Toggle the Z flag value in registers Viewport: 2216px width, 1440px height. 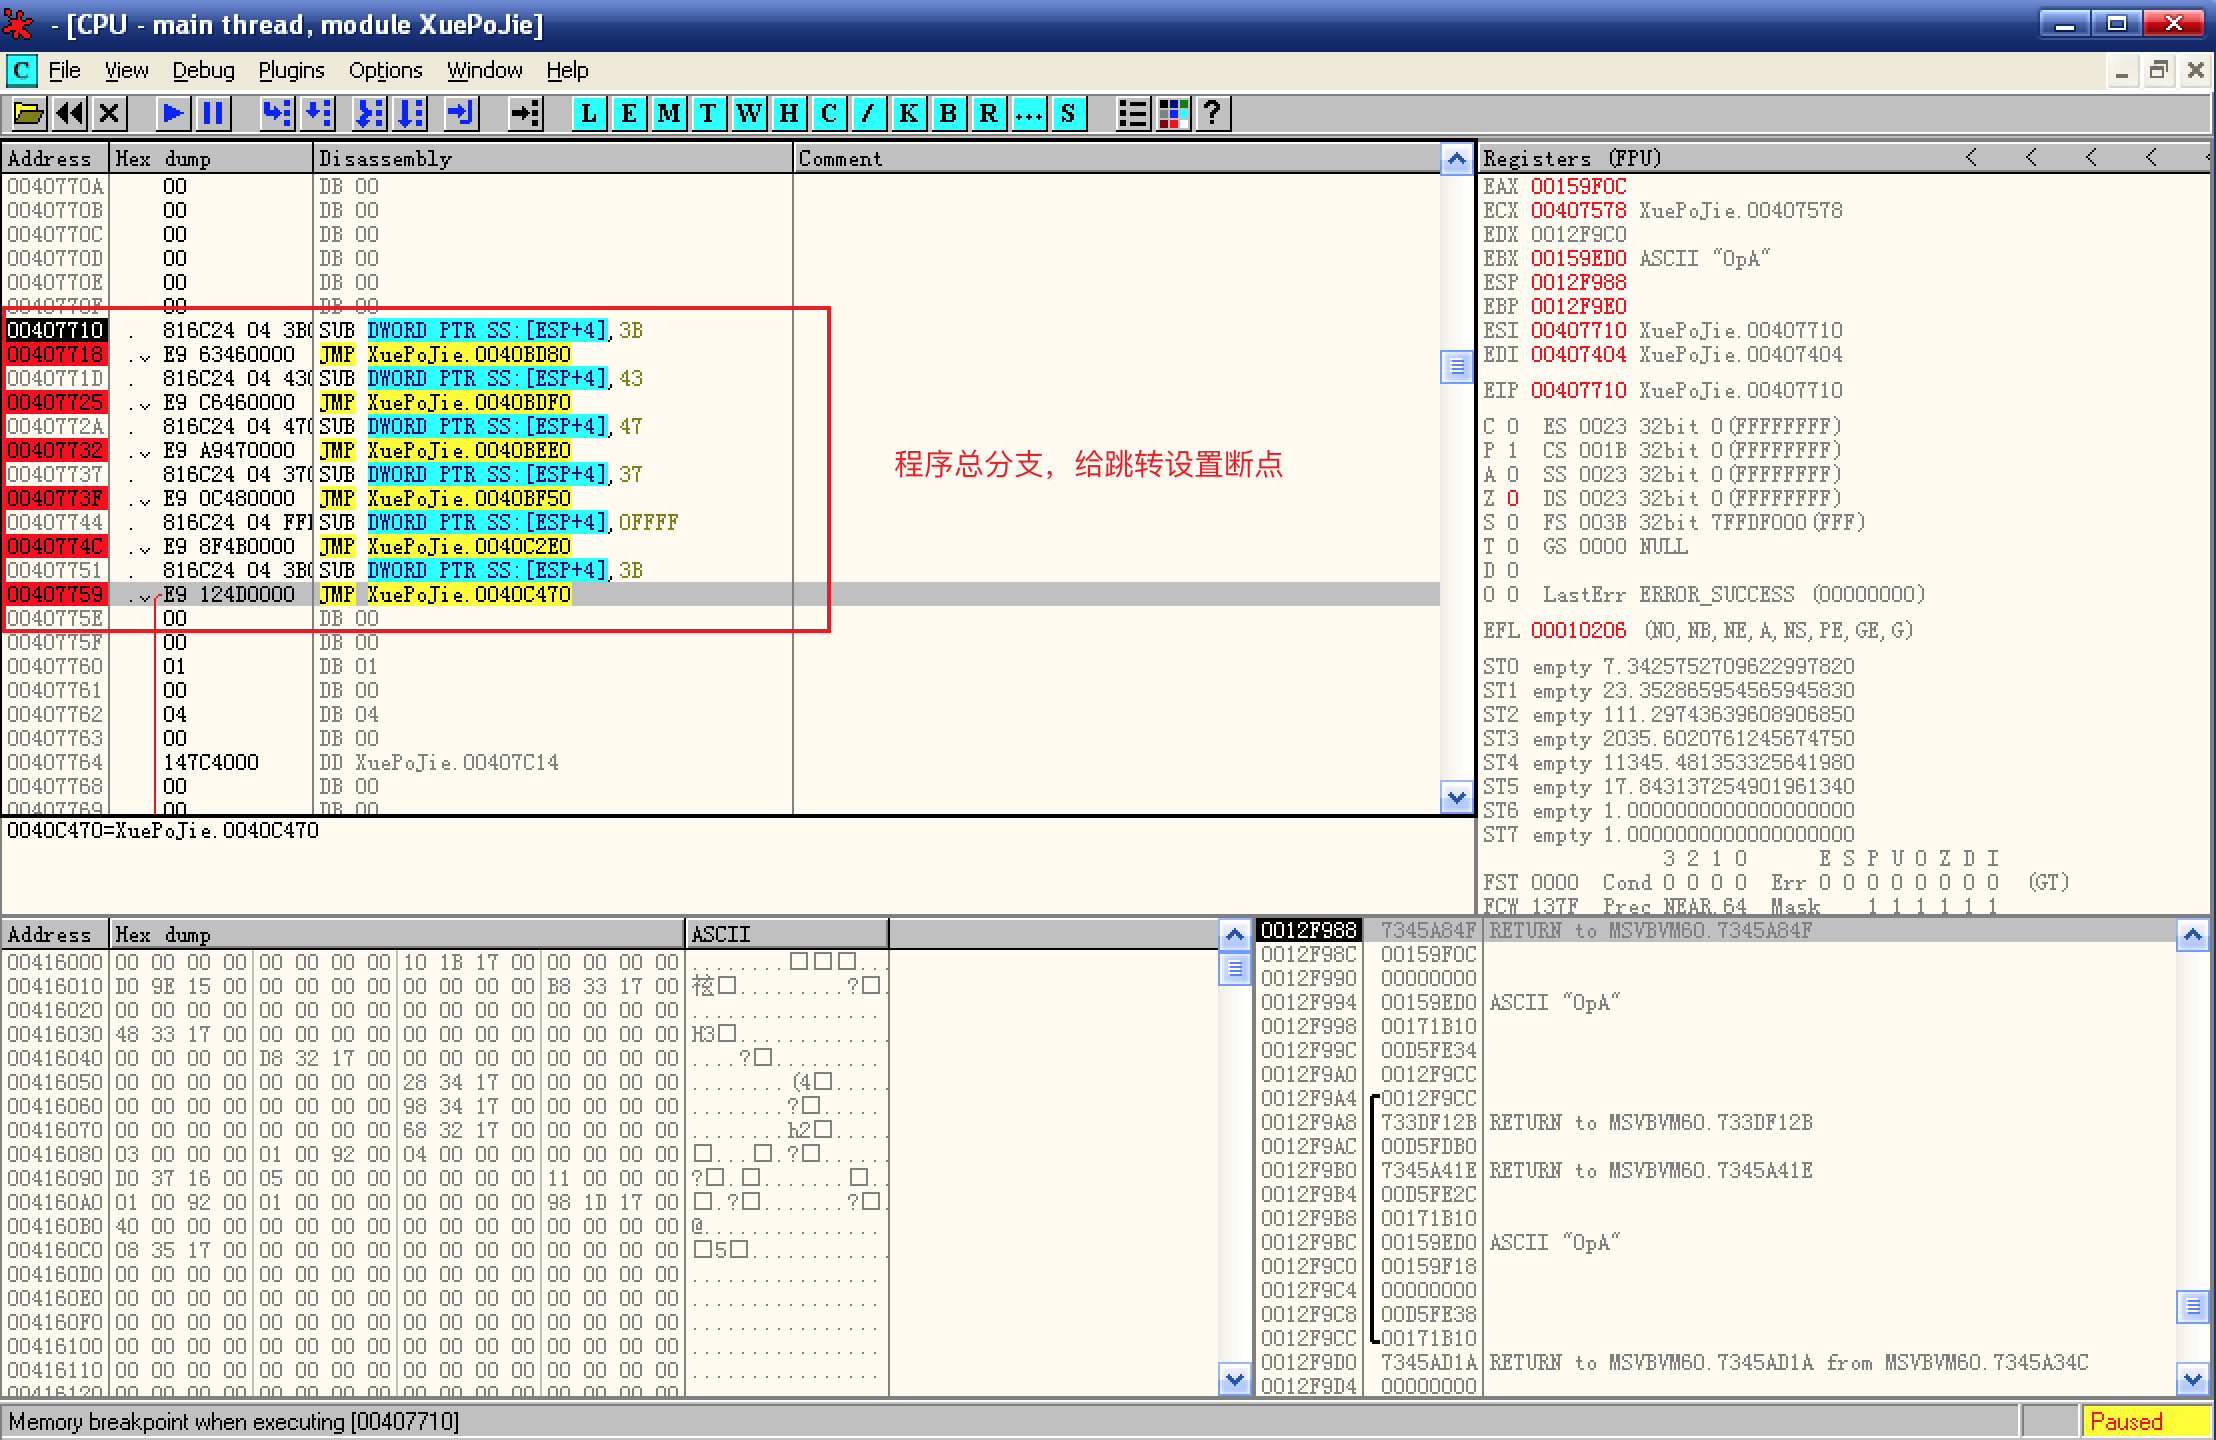[x=1513, y=498]
